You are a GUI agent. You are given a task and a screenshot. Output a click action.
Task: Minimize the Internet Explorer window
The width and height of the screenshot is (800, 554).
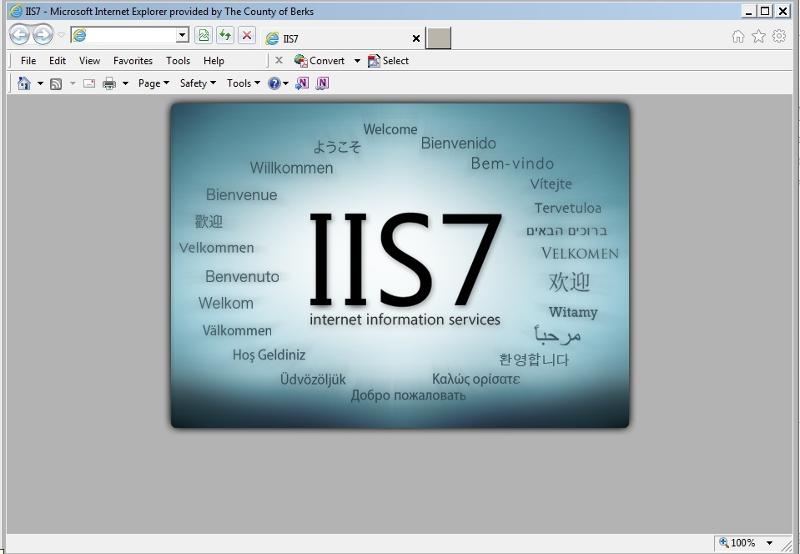pos(748,11)
